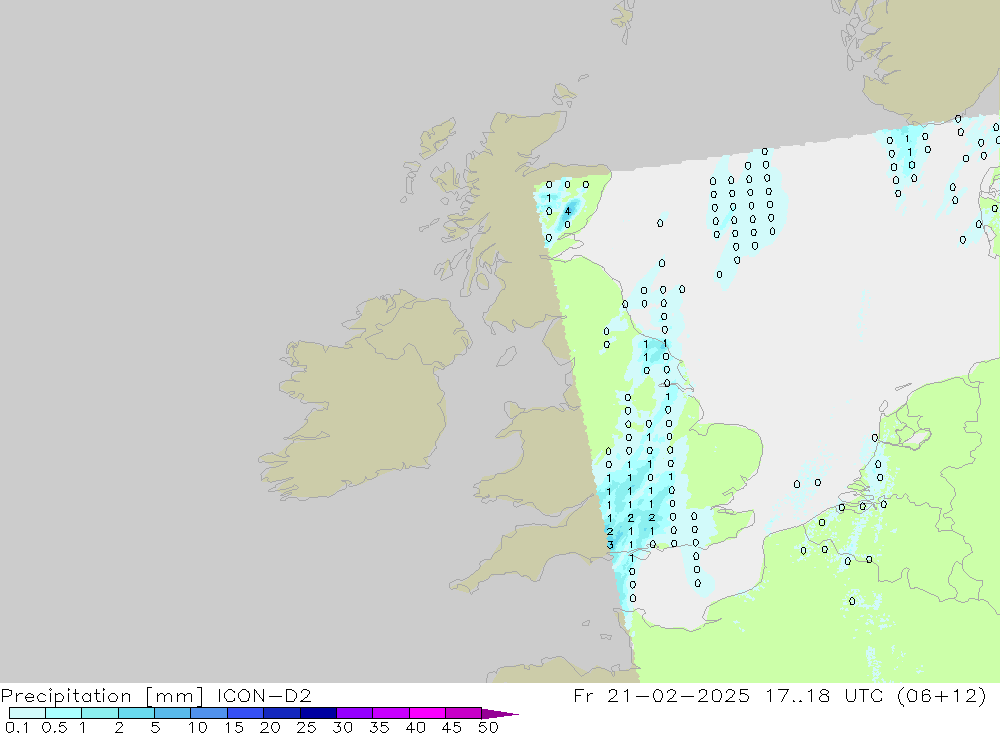Image resolution: width=1000 pixels, height=733 pixels.
Task: Click the 0.1–0.5 mm legend color swatch
Action: tap(27, 713)
